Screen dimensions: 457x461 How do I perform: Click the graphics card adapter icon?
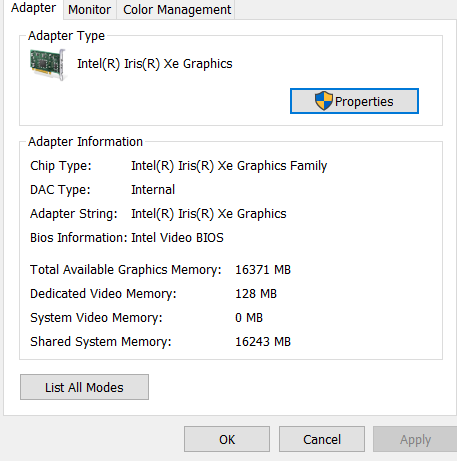pyautogui.click(x=48, y=64)
